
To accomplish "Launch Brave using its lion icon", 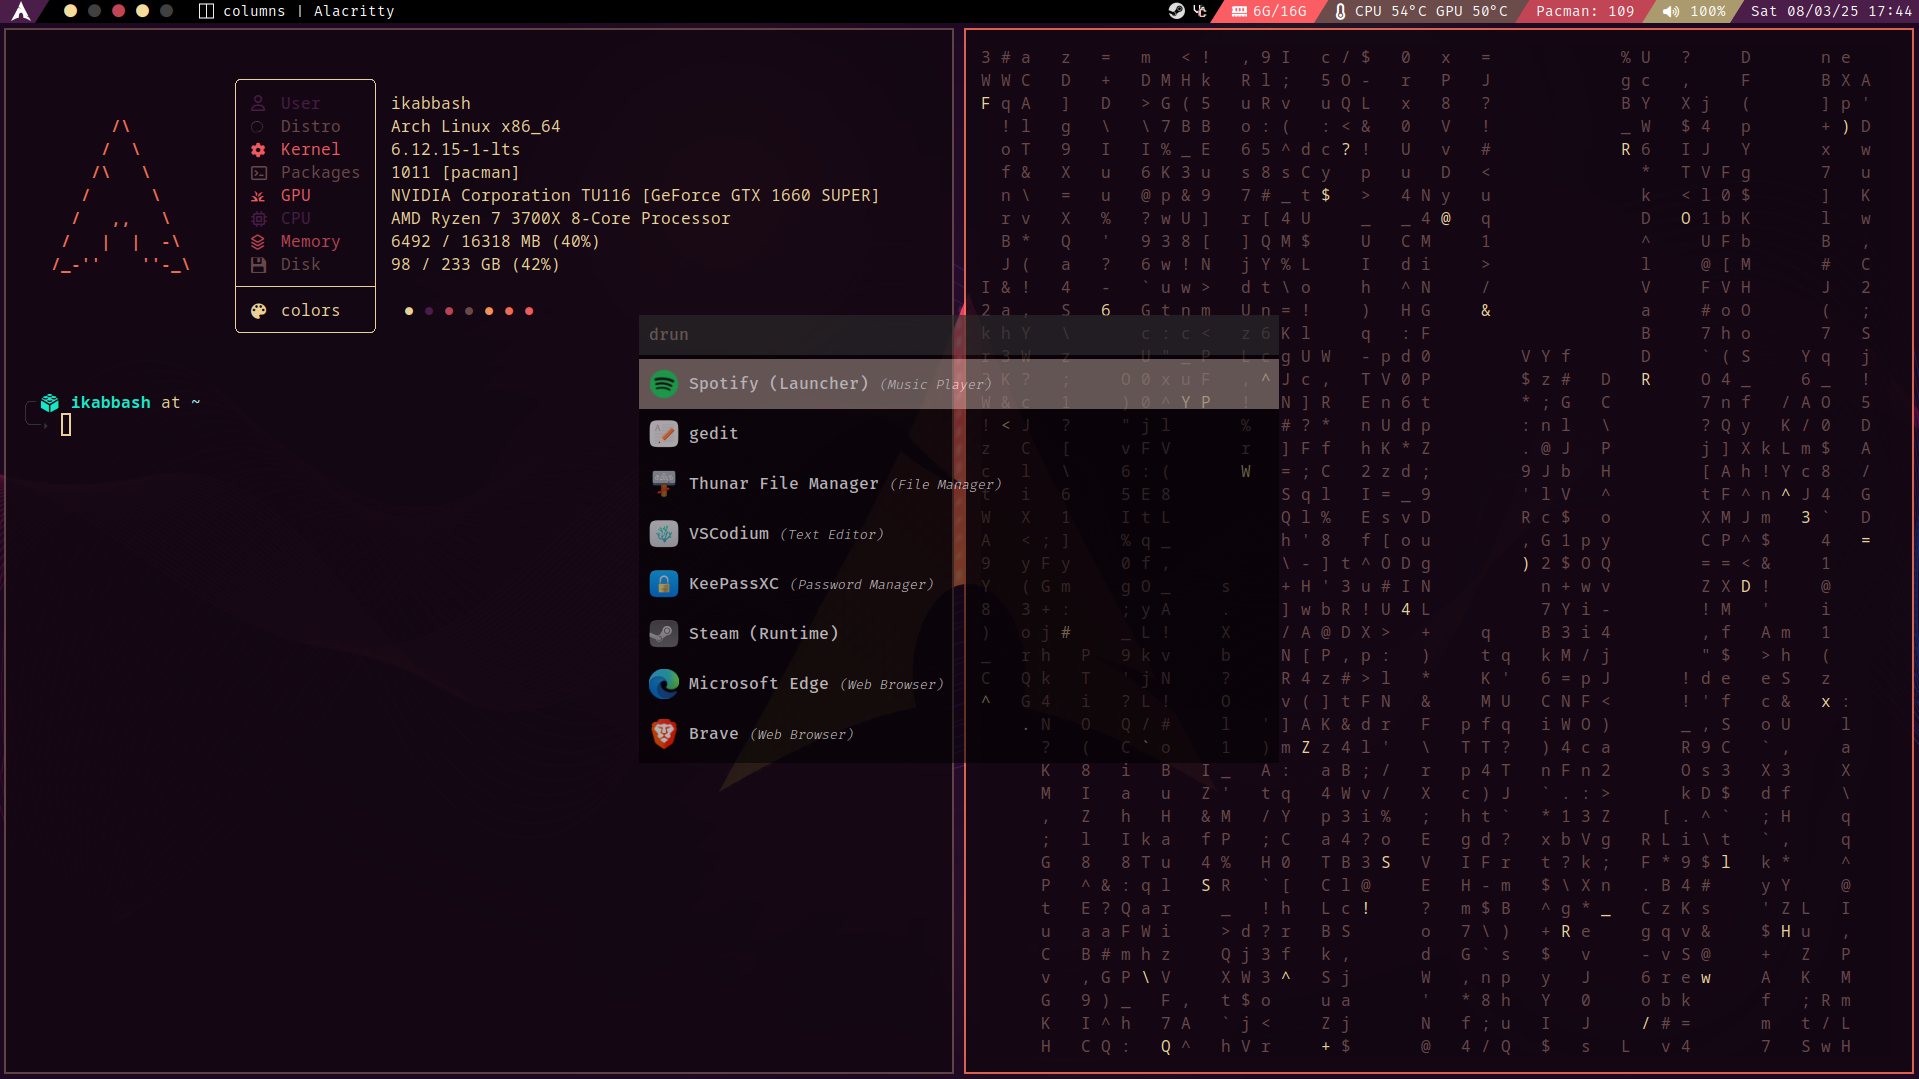I will coord(664,734).
